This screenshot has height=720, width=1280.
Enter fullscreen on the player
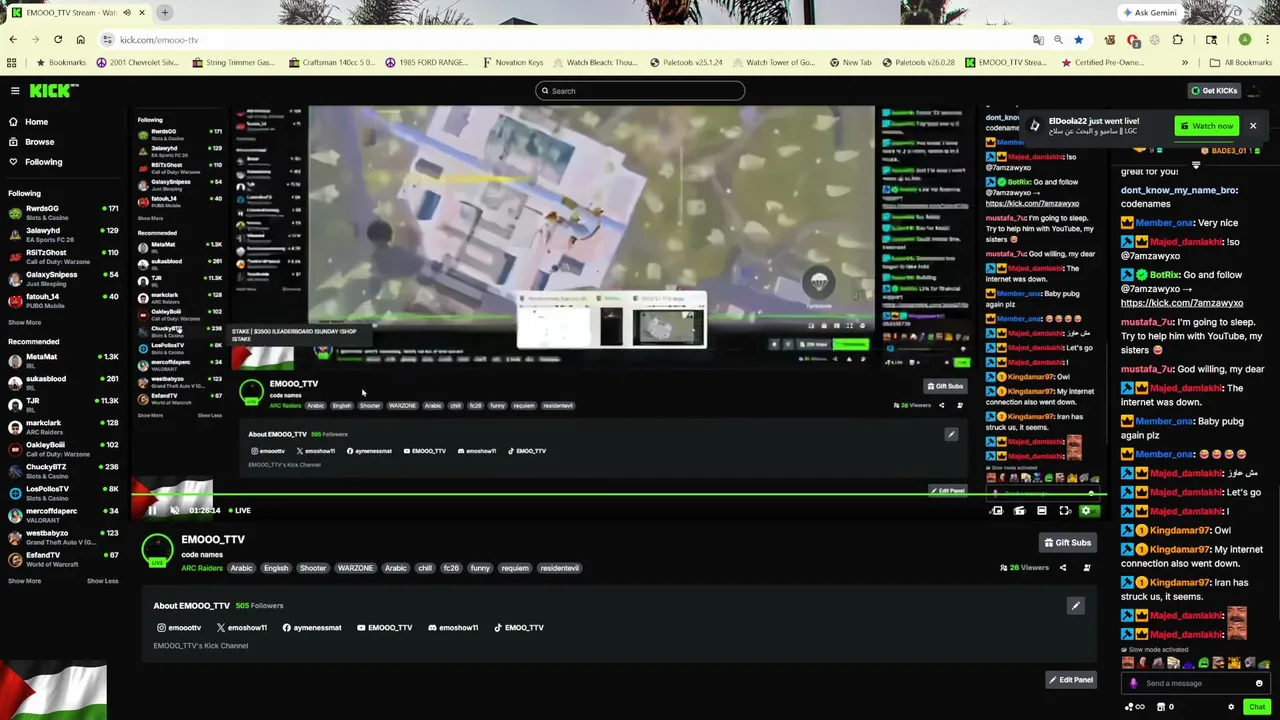pyautogui.click(x=1065, y=510)
